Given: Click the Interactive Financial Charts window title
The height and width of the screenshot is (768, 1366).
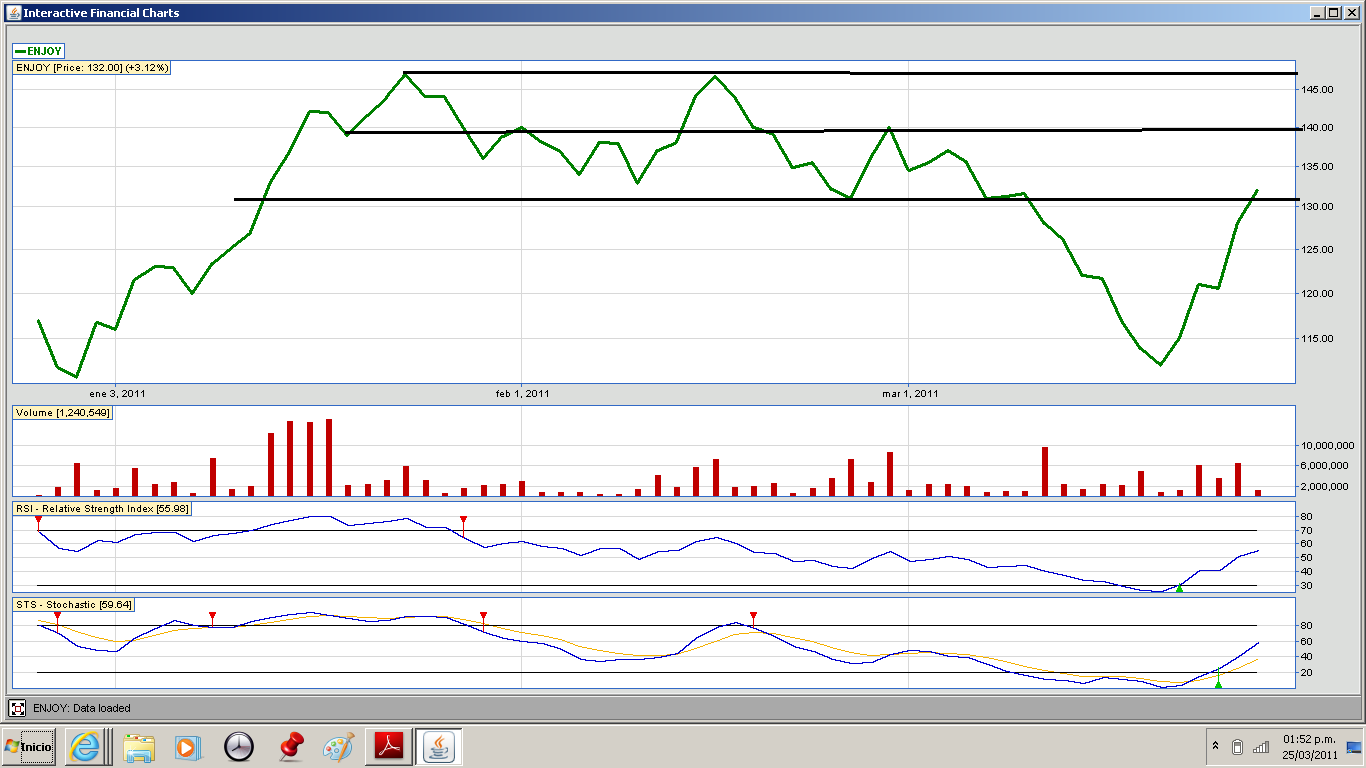Looking at the screenshot, I should (x=101, y=12).
